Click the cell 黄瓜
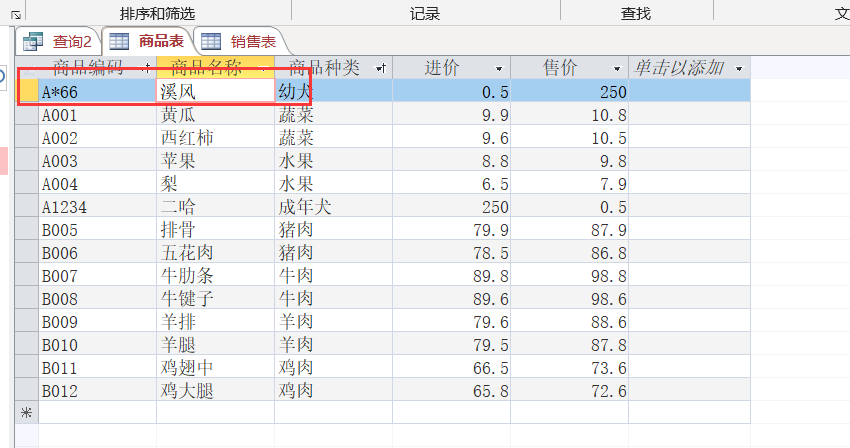Image resolution: width=850 pixels, height=448 pixels. [216, 115]
